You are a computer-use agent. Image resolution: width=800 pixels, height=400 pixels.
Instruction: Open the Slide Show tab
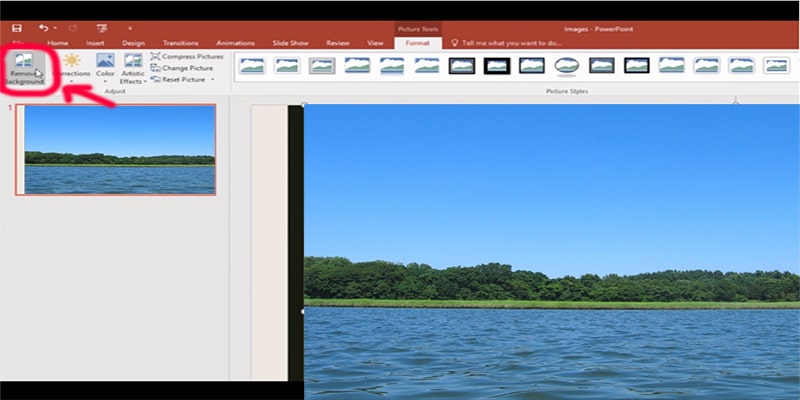(290, 43)
